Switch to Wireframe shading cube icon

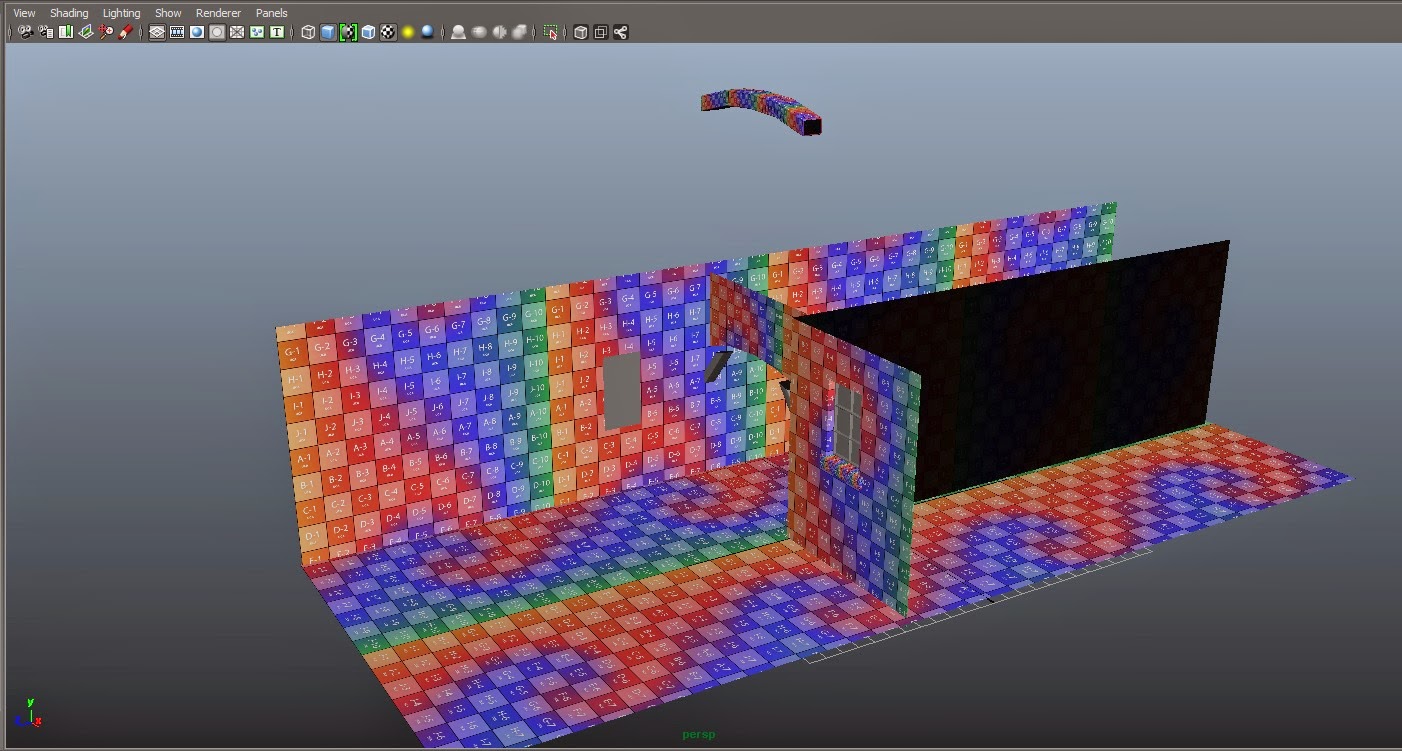pos(308,32)
